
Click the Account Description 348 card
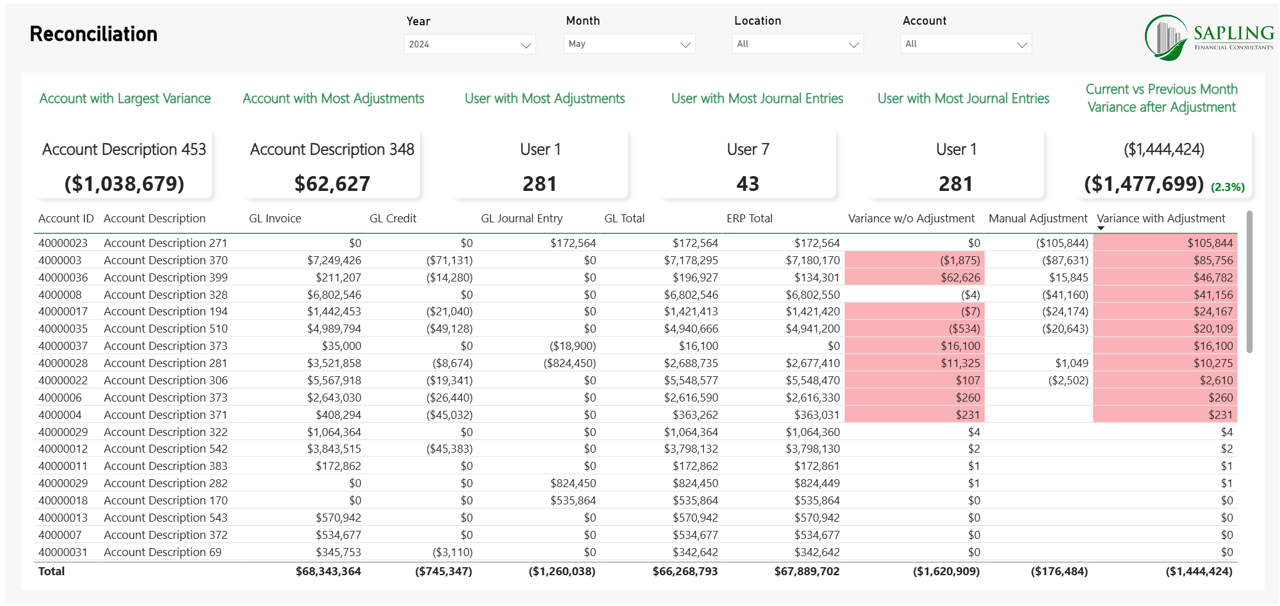332,166
